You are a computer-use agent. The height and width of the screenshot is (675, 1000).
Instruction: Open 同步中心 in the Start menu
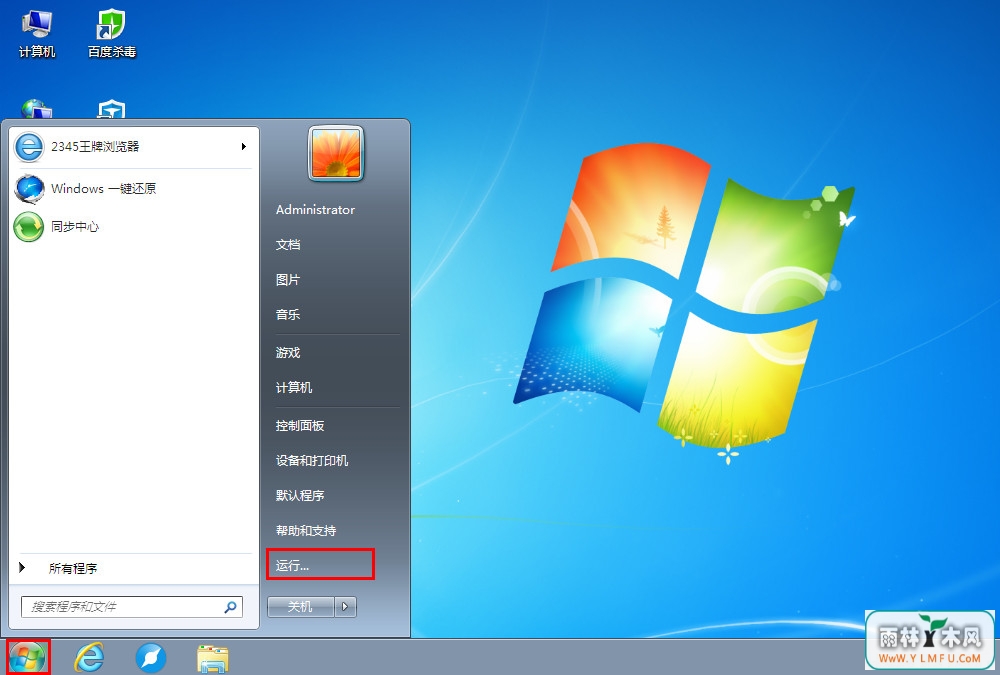coord(133,226)
